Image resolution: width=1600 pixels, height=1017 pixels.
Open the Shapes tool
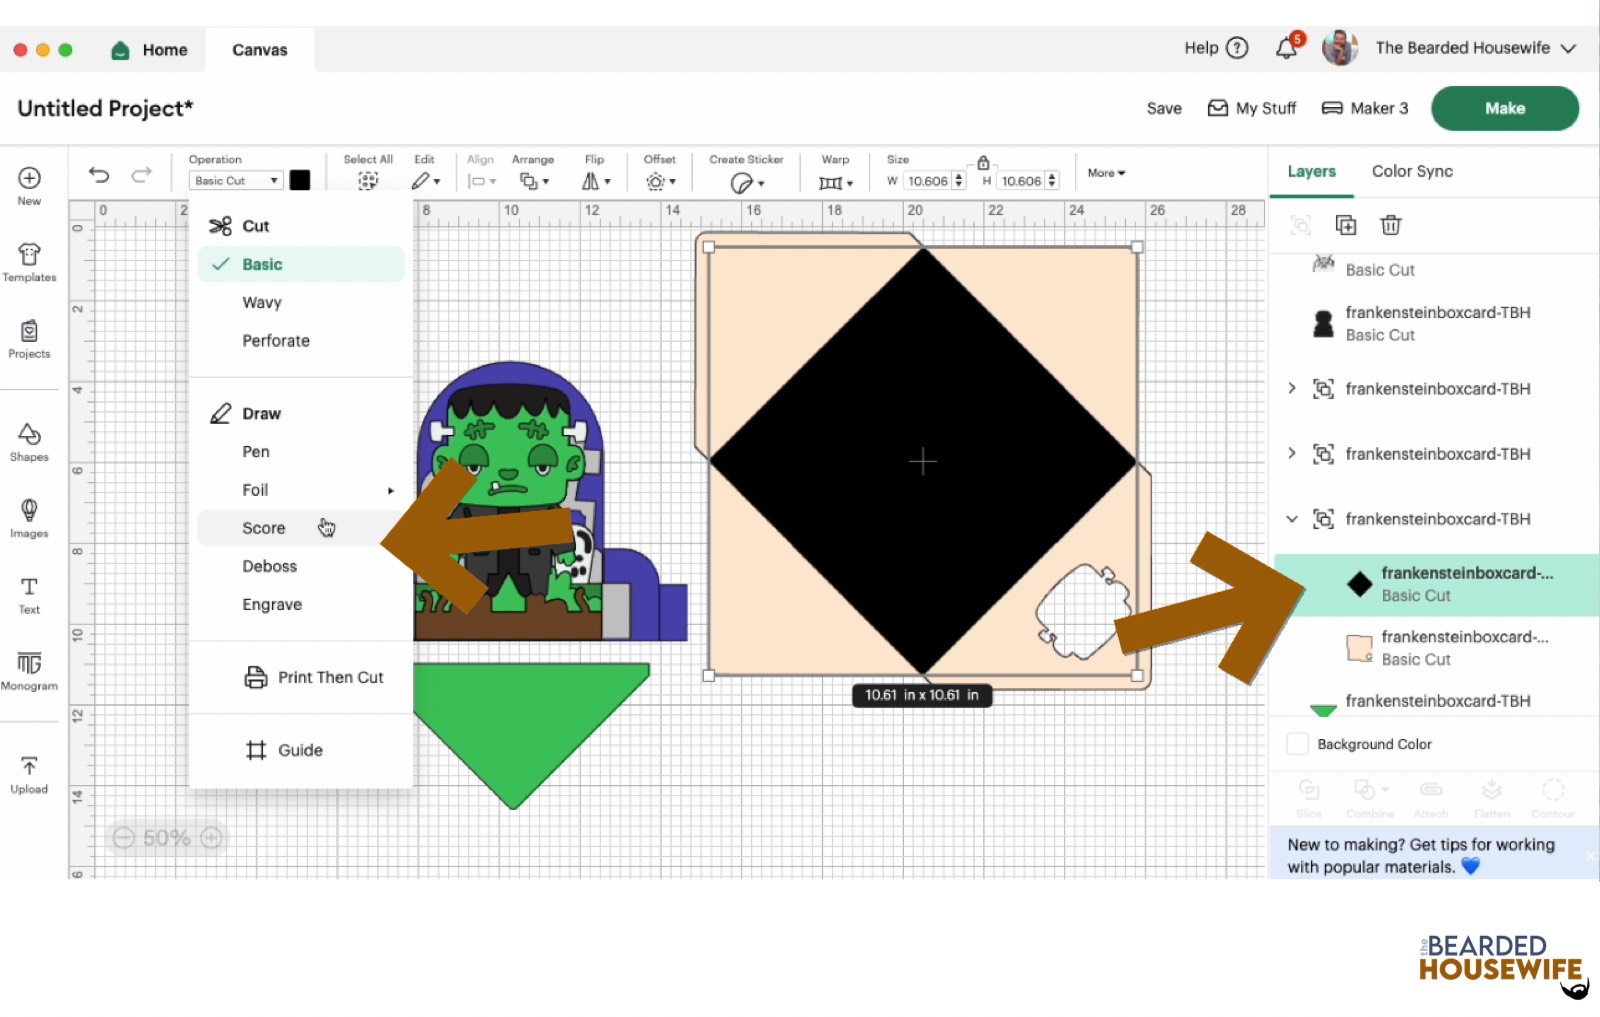(x=29, y=441)
